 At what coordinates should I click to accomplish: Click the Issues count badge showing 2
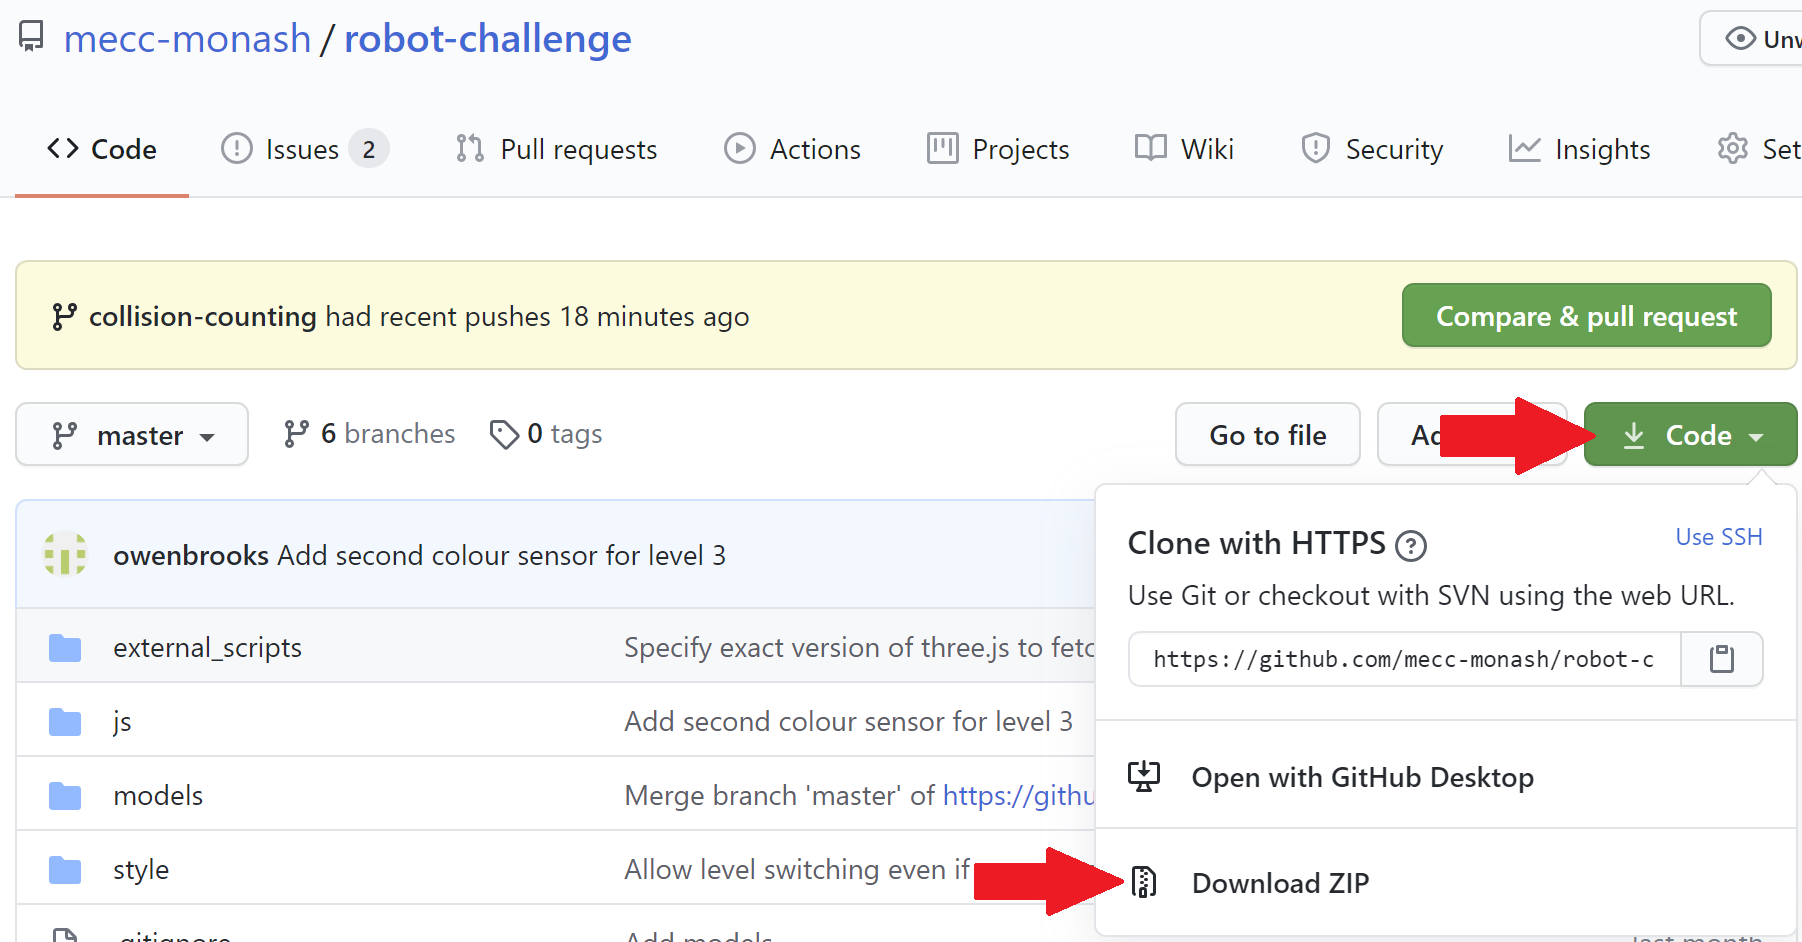pyautogui.click(x=369, y=149)
